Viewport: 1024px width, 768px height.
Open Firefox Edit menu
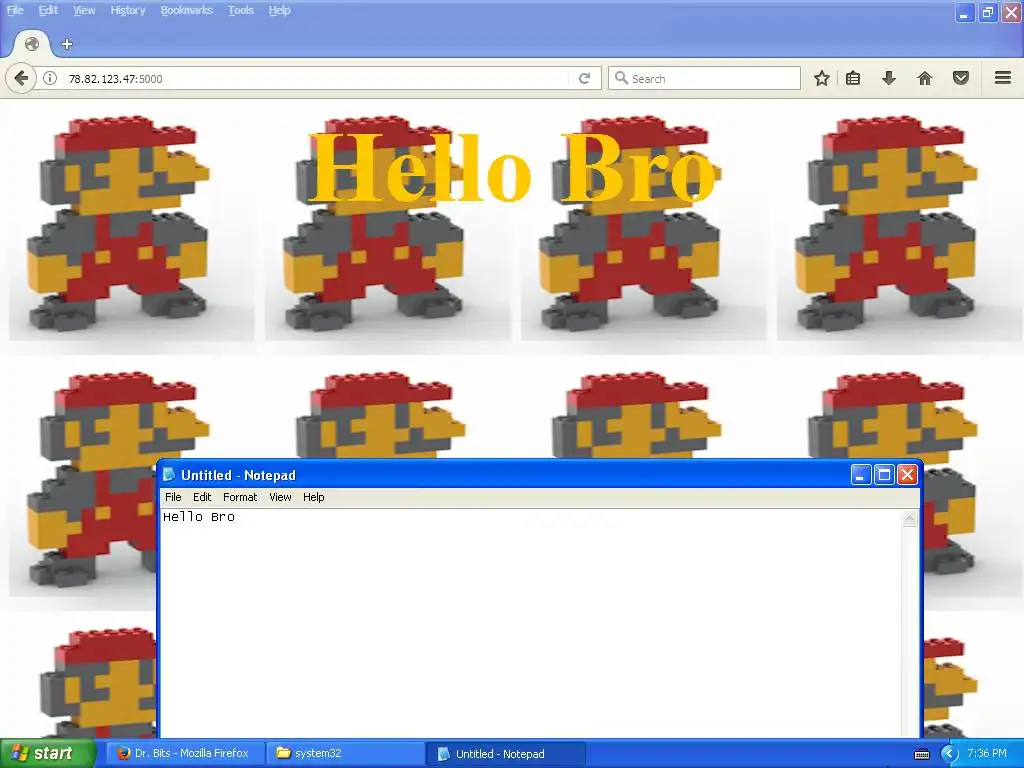(x=48, y=10)
